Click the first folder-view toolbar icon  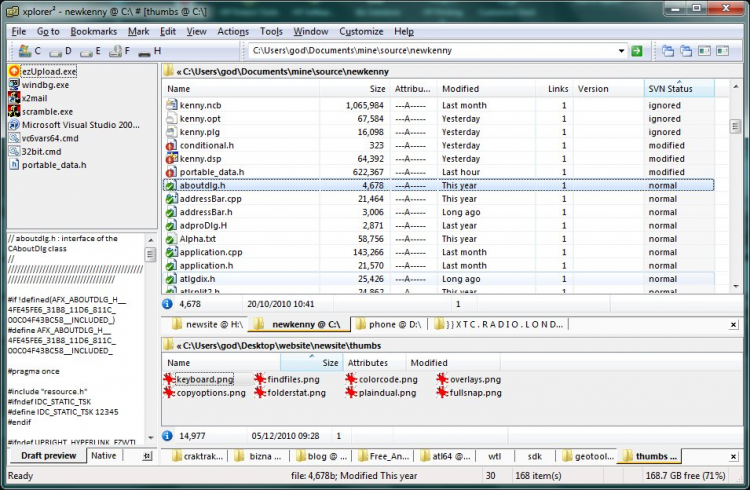[x=668, y=51]
